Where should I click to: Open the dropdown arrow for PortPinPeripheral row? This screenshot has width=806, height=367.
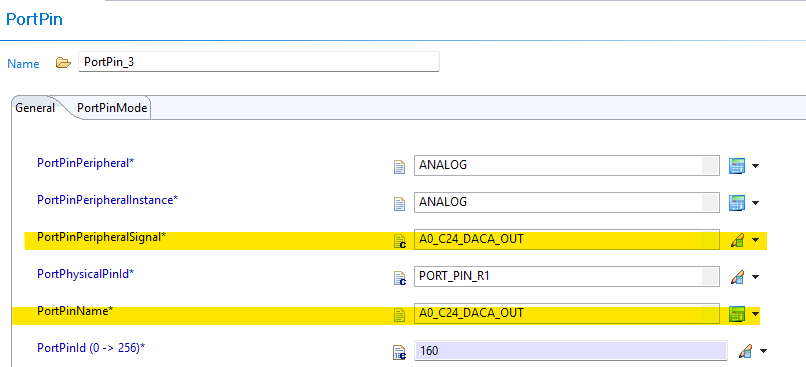coord(755,166)
